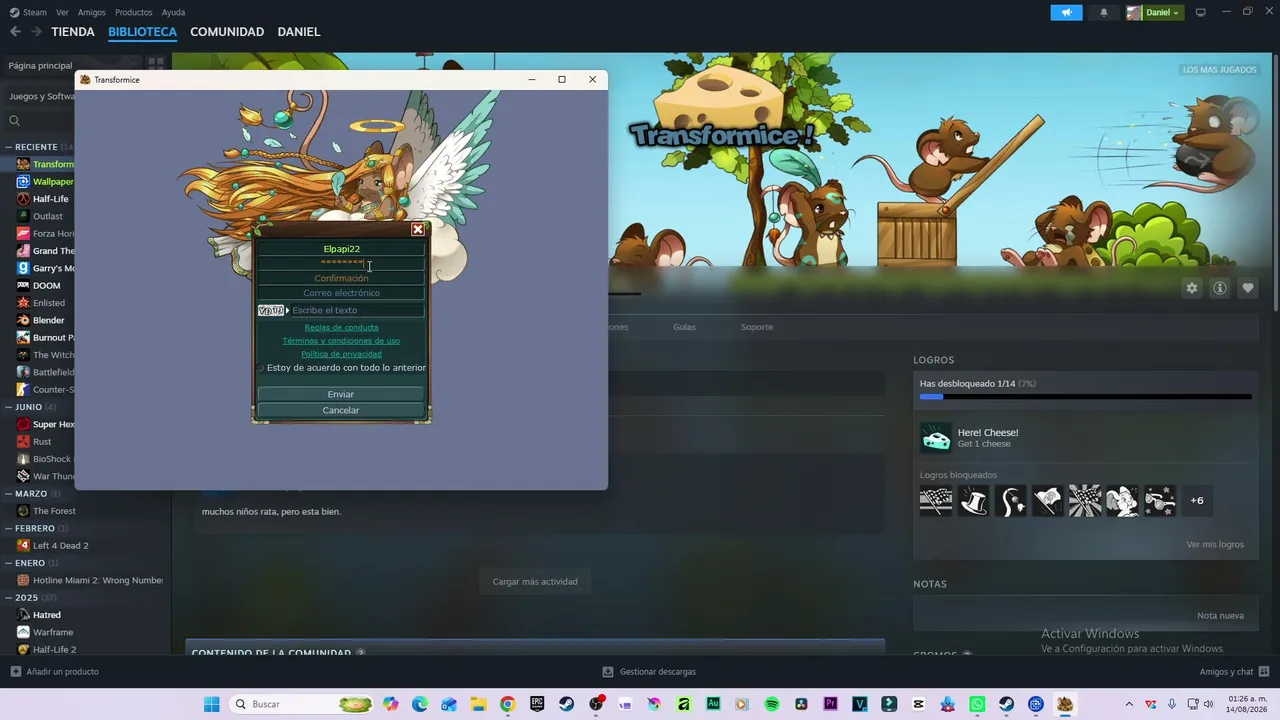Click the library search magnifier icon

point(14,121)
